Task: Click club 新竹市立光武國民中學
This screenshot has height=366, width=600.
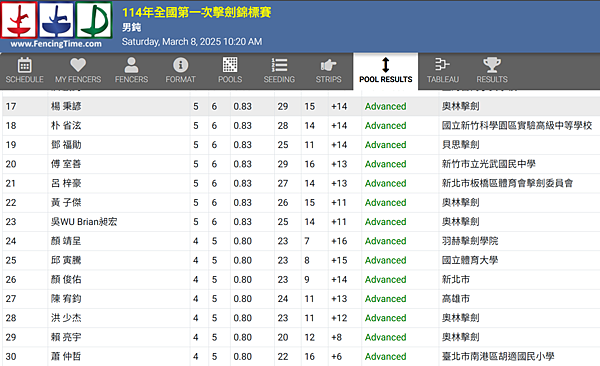Action: 489,164
